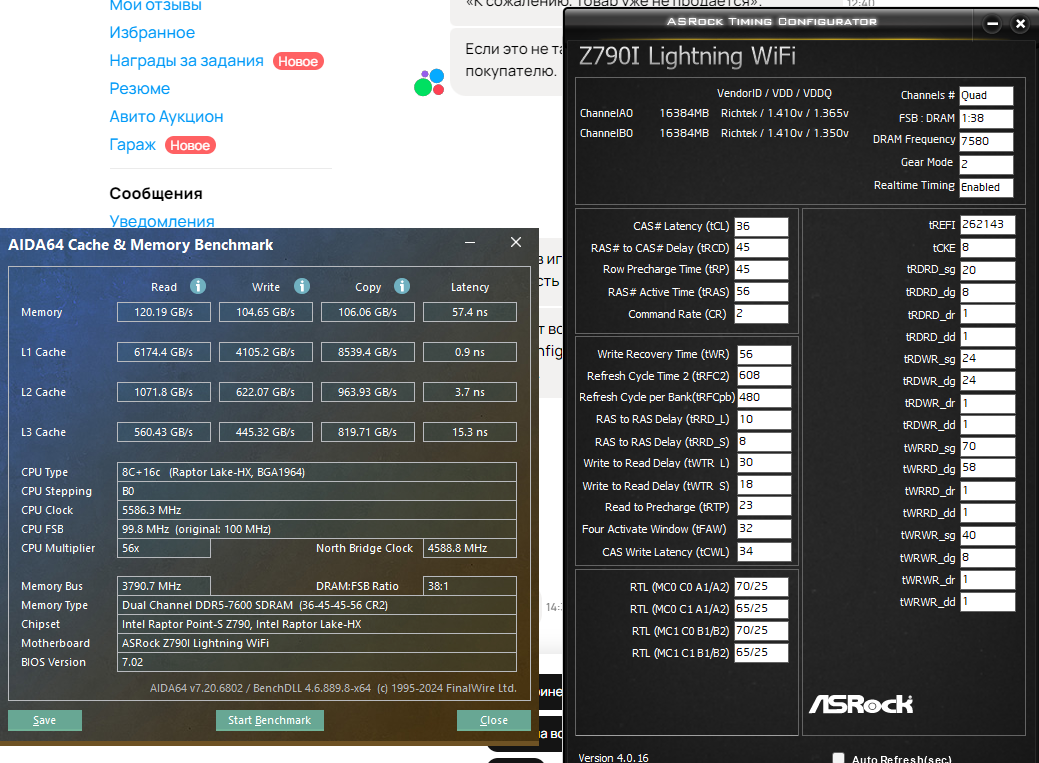Click the ASRock logo in Timing Configurator
This screenshot has height=763, width=1039.
[x=861, y=703]
